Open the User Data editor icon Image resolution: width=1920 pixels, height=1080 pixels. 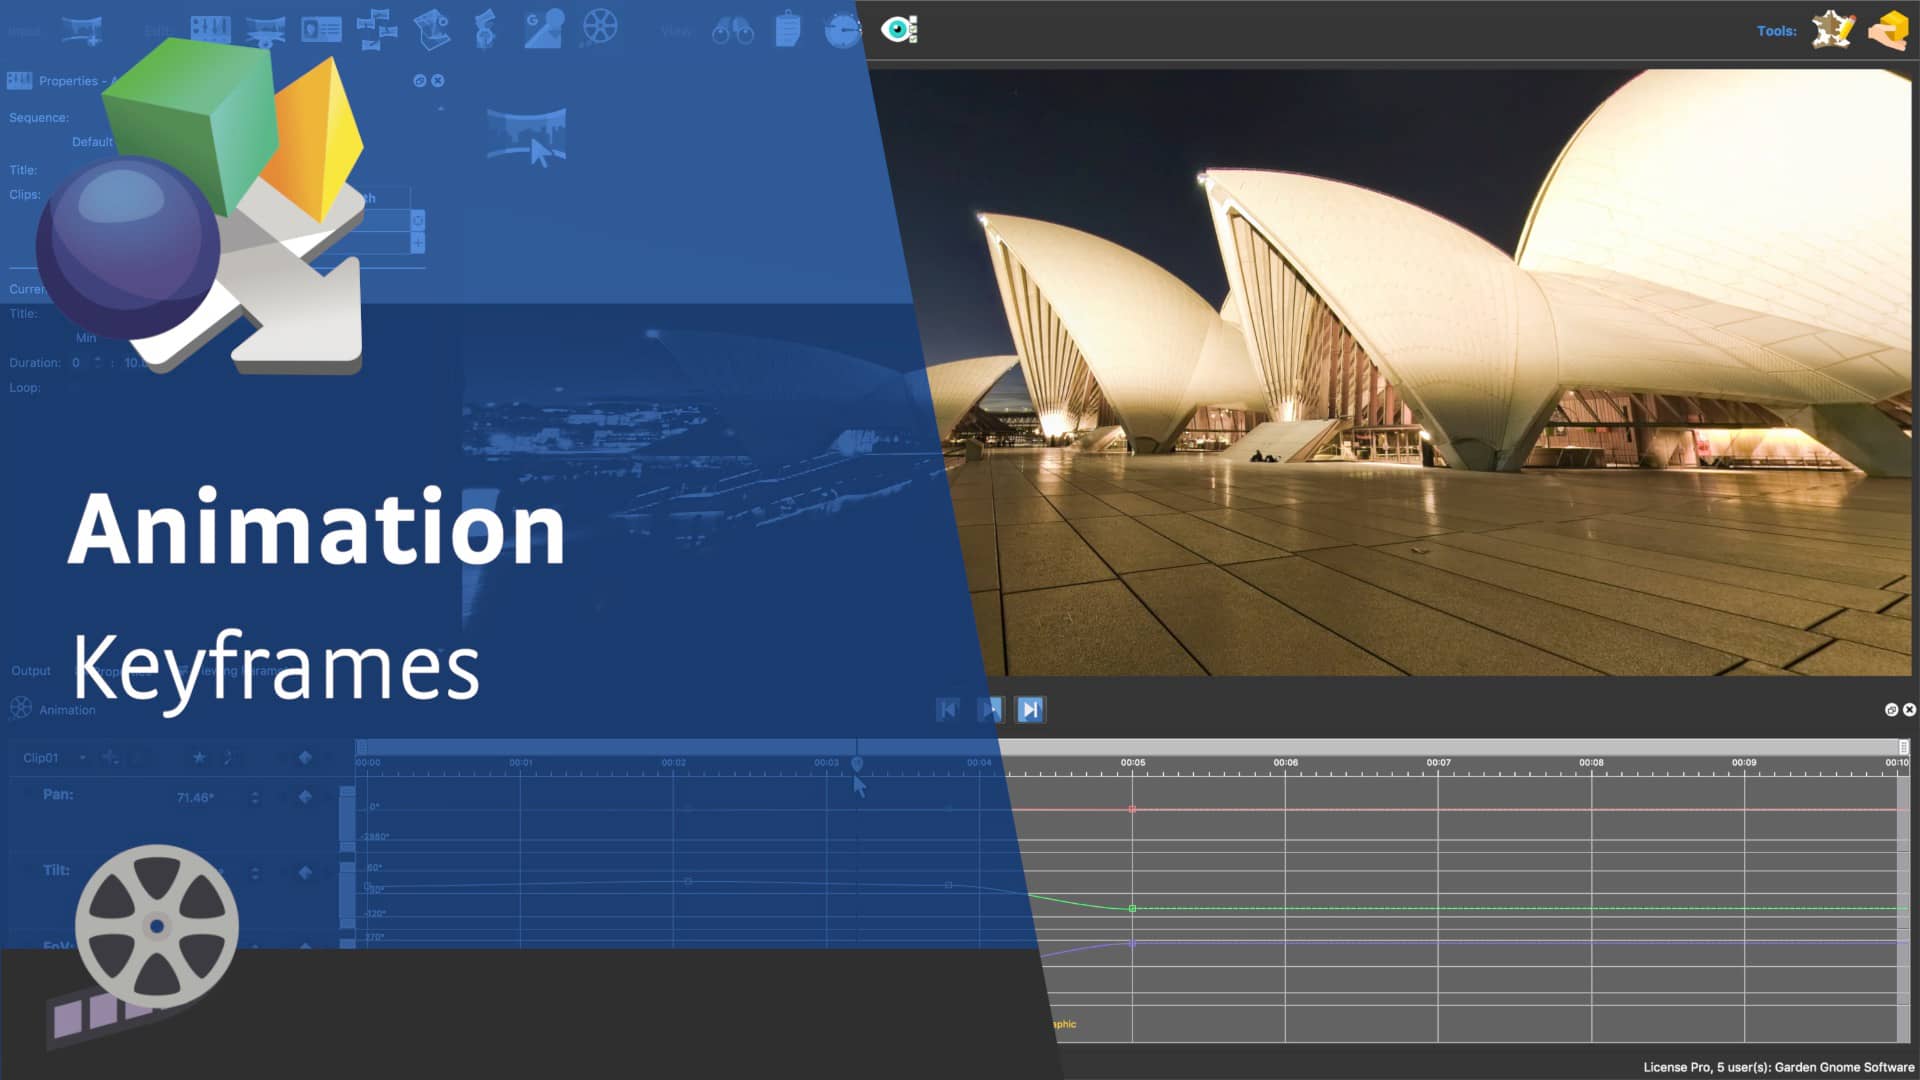(x=321, y=30)
